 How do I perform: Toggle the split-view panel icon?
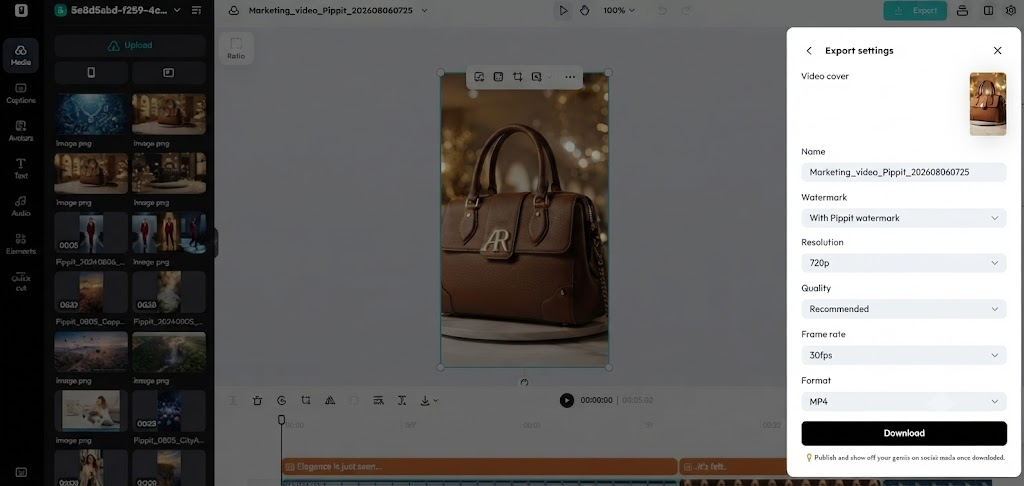[989, 10]
